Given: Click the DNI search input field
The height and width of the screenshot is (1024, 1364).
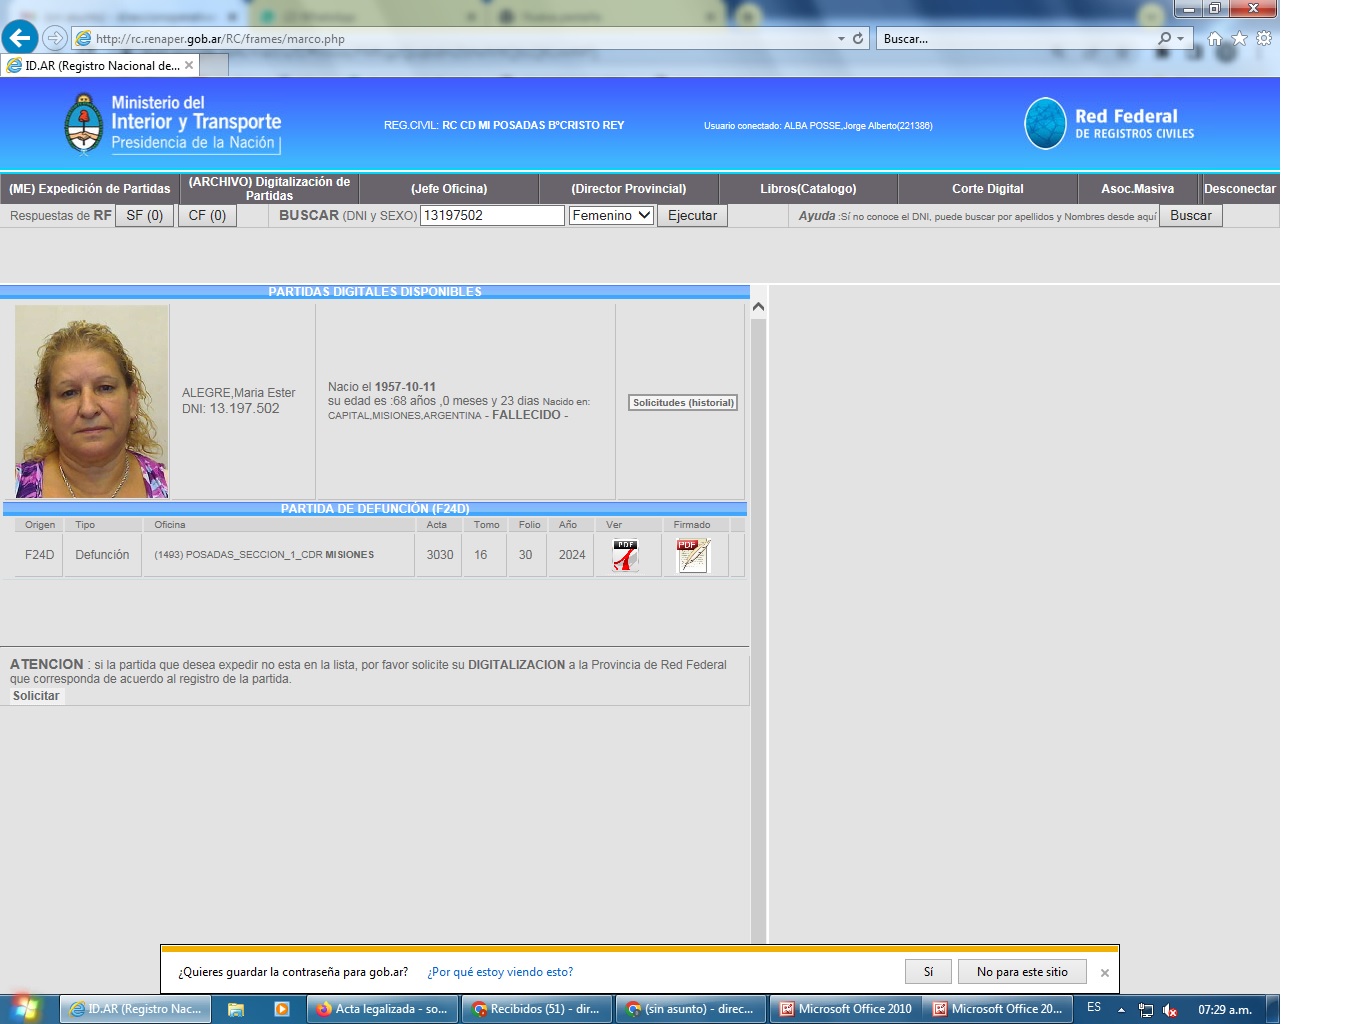Looking at the screenshot, I should coord(492,215).
